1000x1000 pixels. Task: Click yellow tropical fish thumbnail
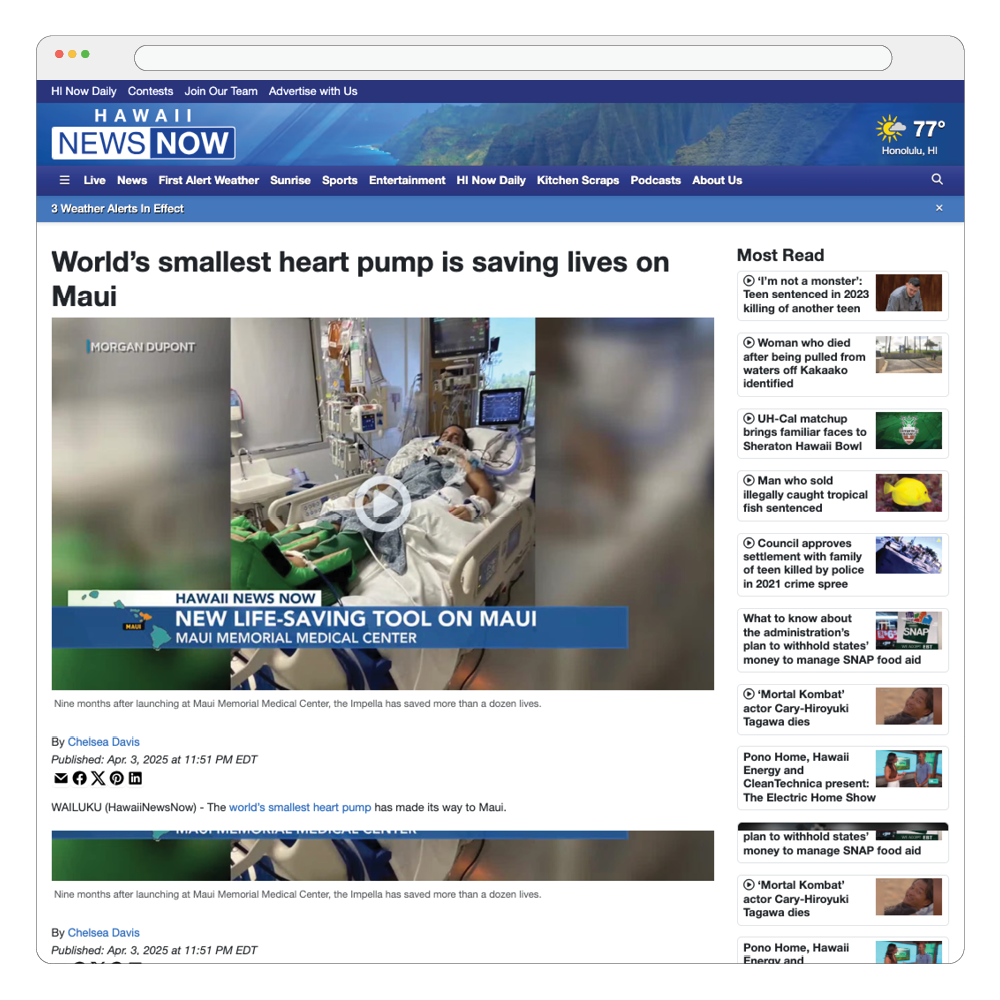909,493
